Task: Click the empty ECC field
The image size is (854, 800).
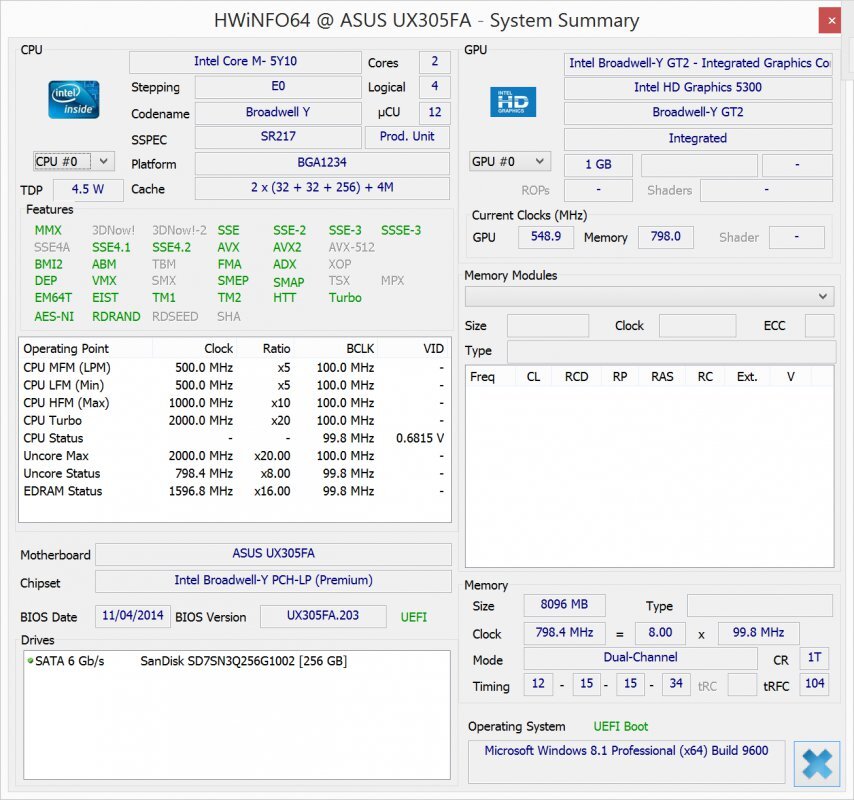Action: [x=819, y=326]
